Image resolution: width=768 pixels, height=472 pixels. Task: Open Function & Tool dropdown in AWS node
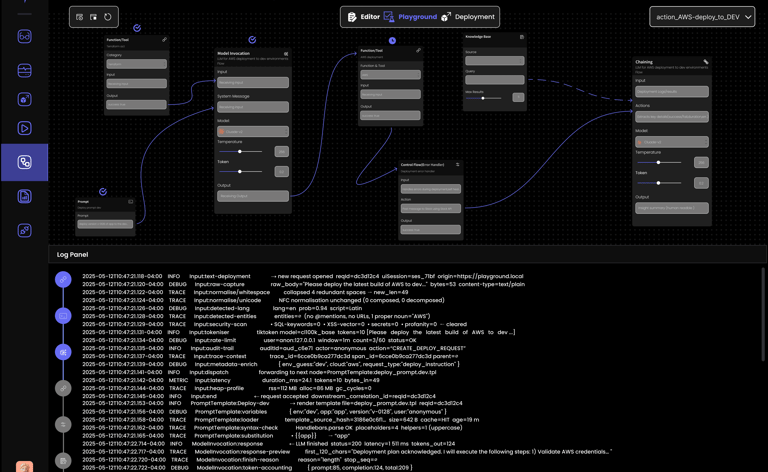pos(390,74)
